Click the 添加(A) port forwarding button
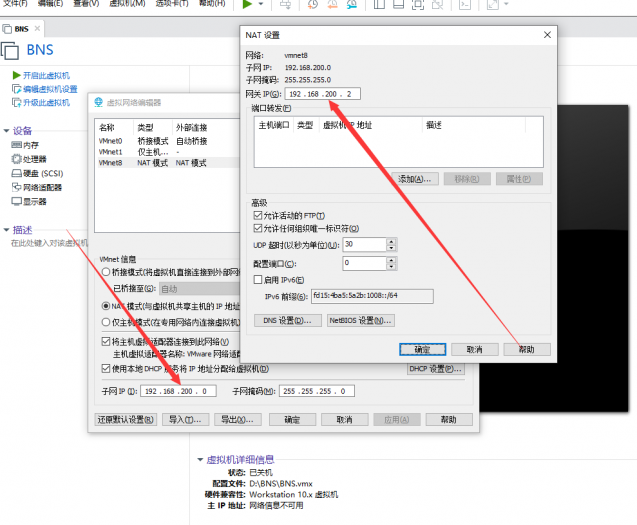The height and width of the screenshot is (525, 637). 415,179
